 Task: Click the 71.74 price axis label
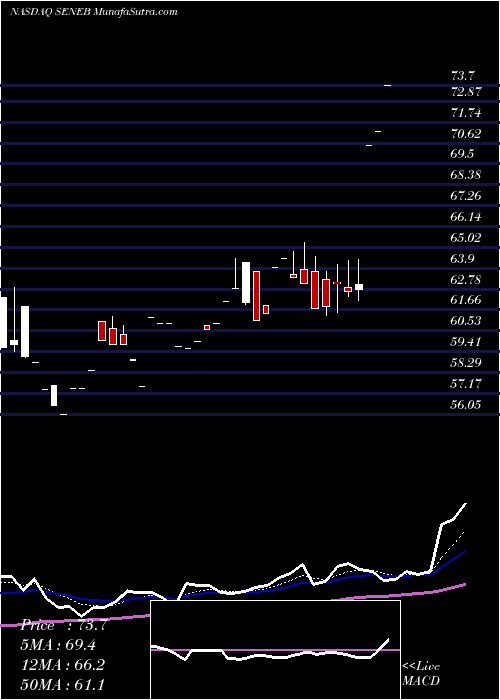point(467,113)
